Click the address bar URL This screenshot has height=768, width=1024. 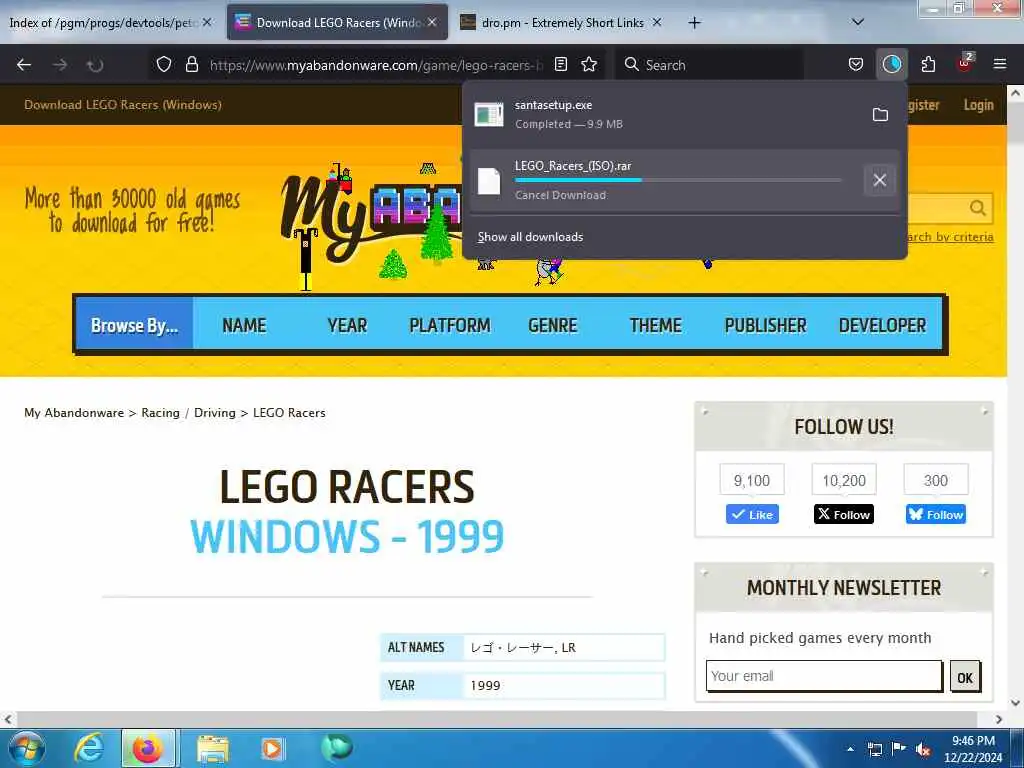(x=376, y=65)
